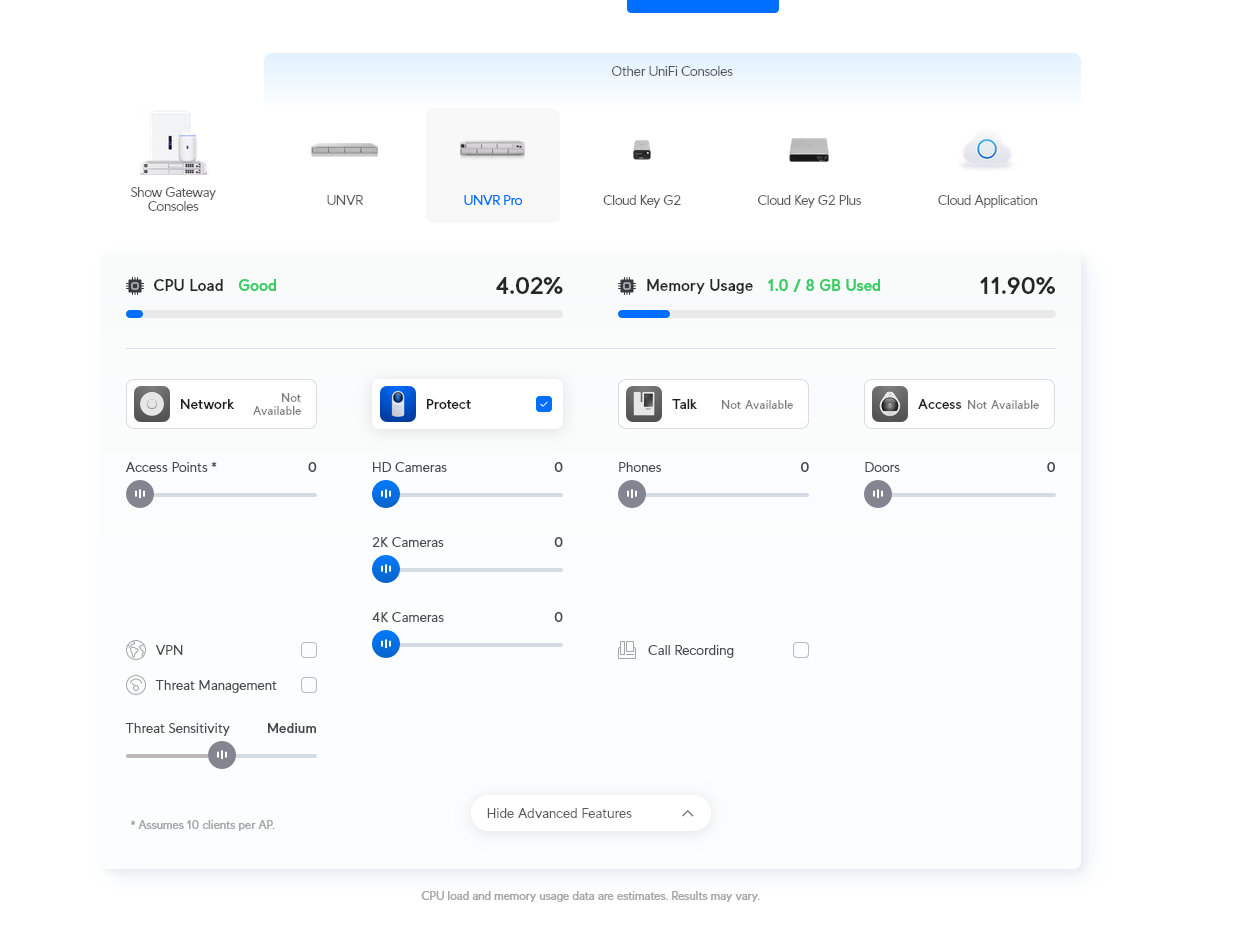Viewport: 1255px width, 948px height.
Task: Click the Threat Sensitivity label
Action: click(x=178, y=728)
